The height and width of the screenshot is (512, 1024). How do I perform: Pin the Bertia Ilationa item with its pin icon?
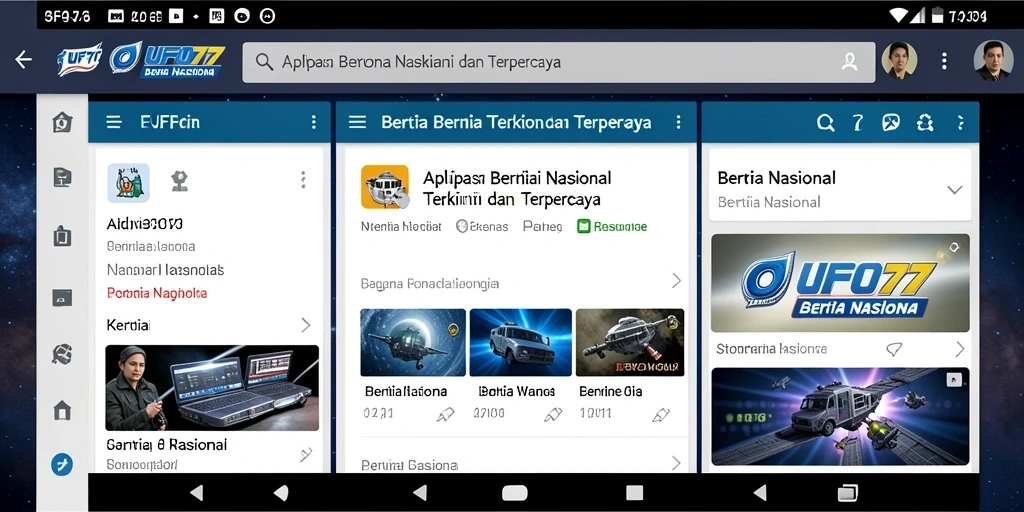coord(445,414)
